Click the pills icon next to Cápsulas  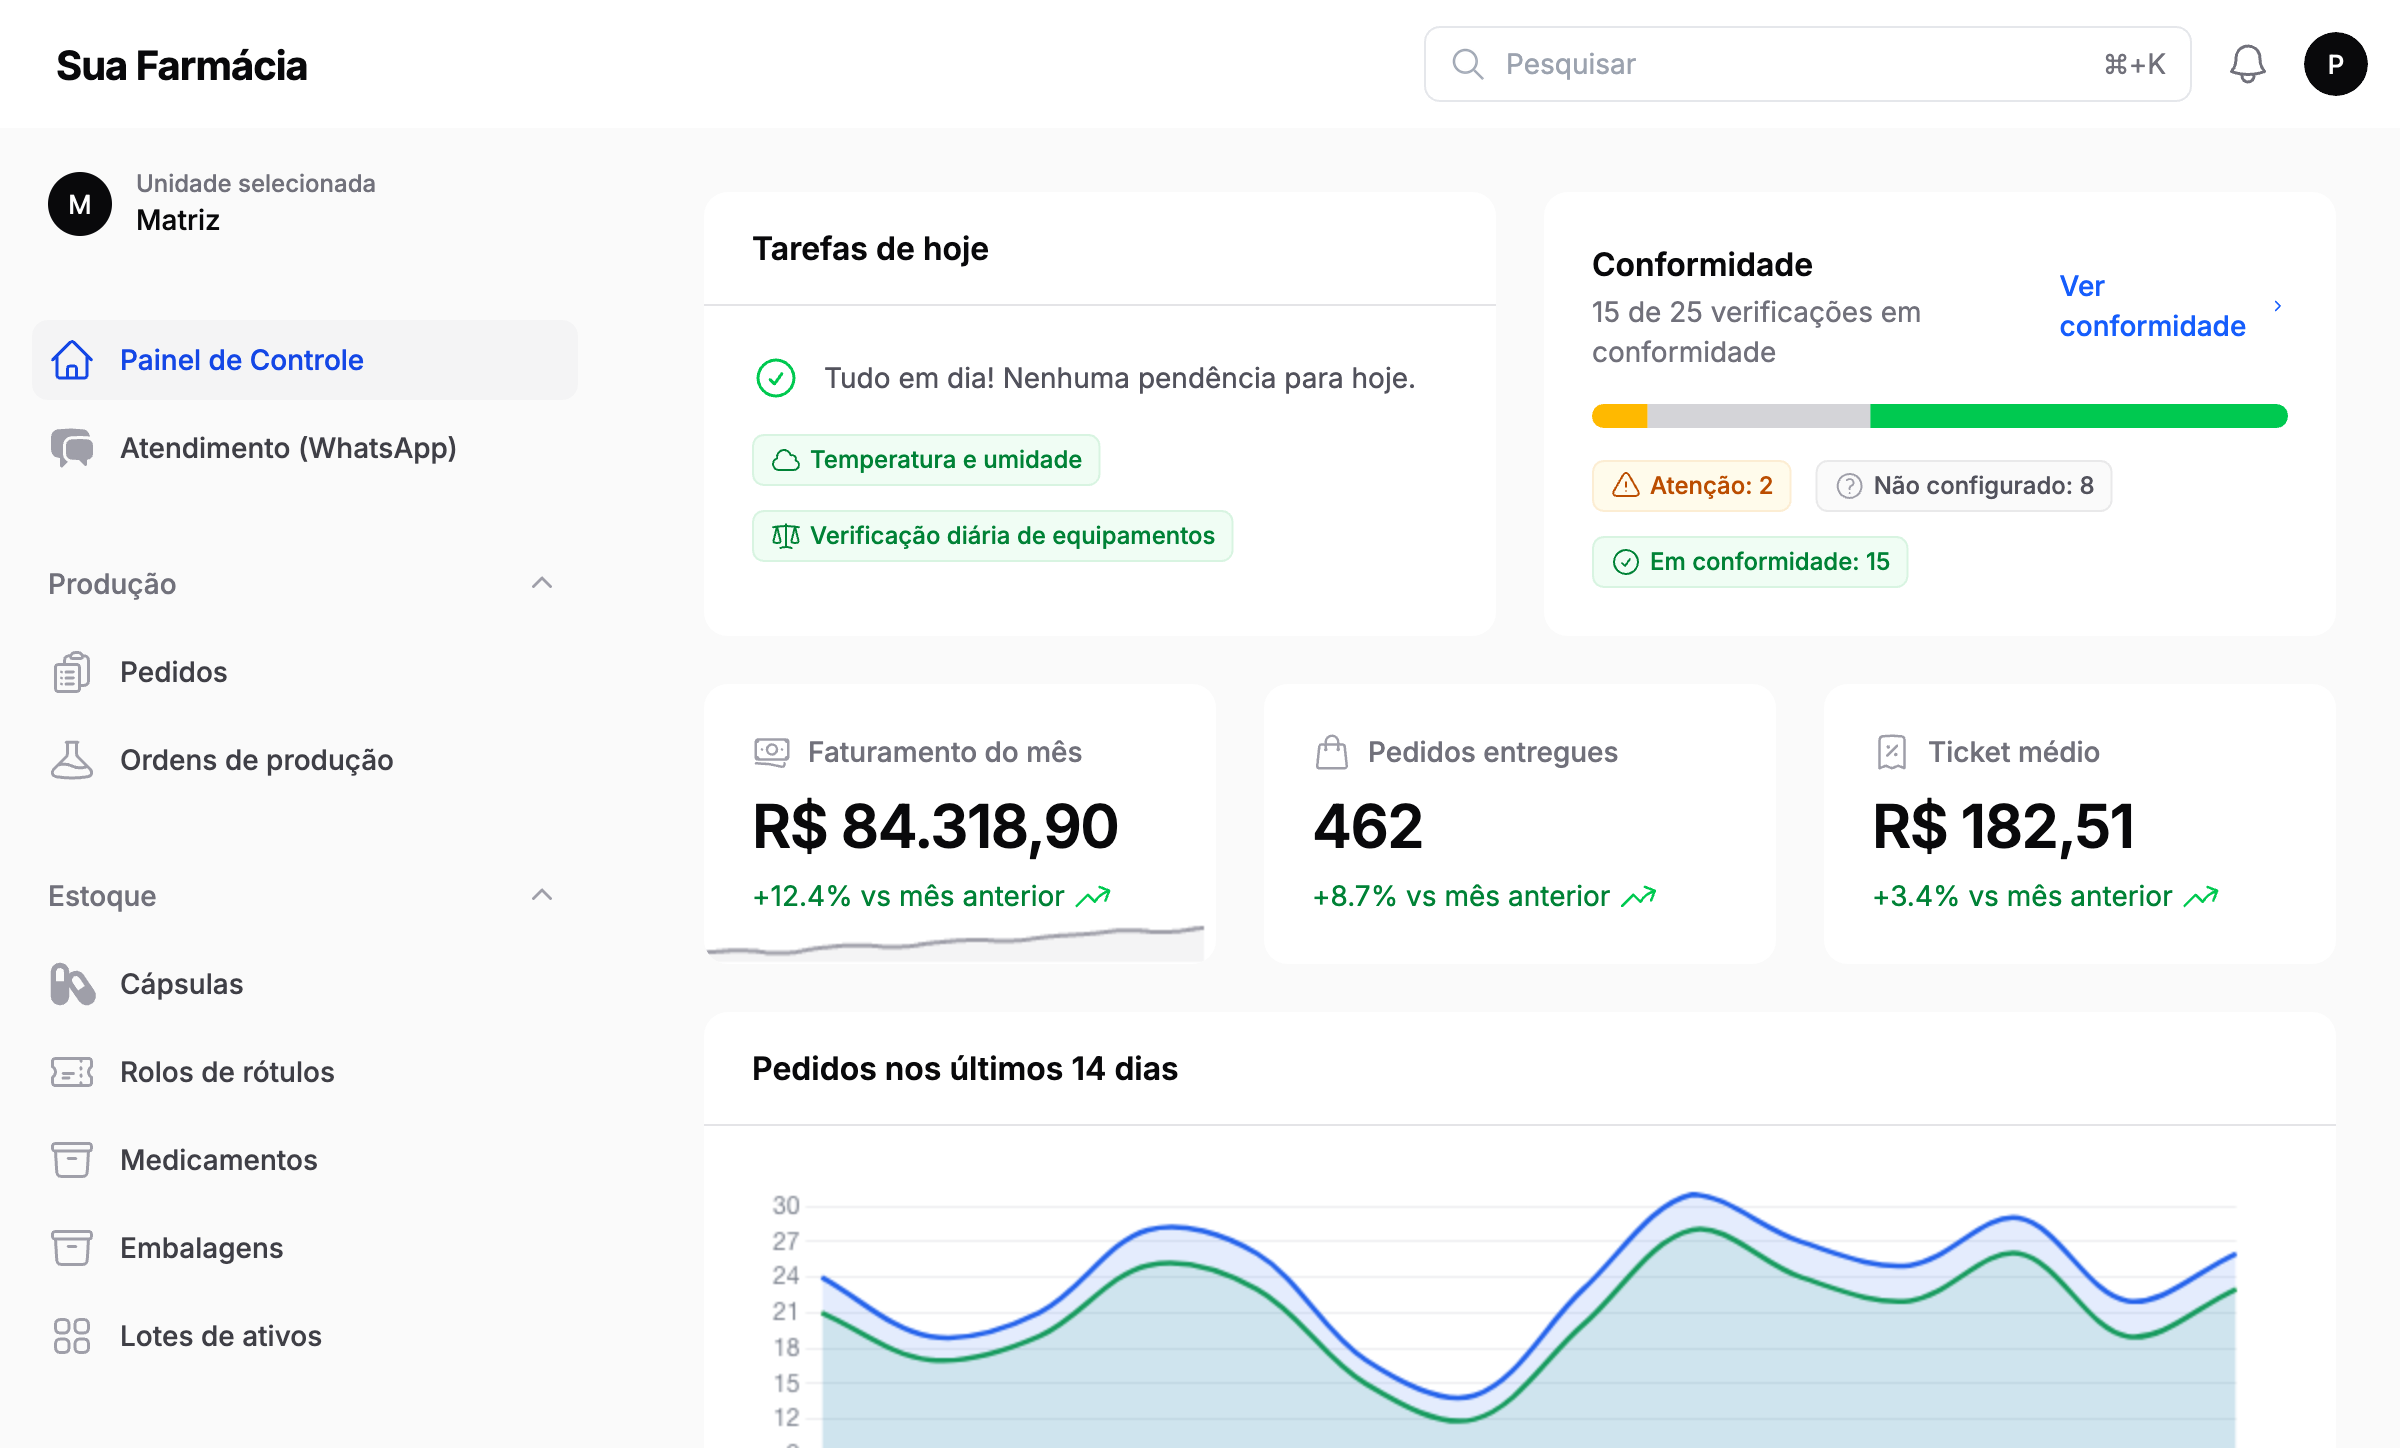(x=72, y=984)
